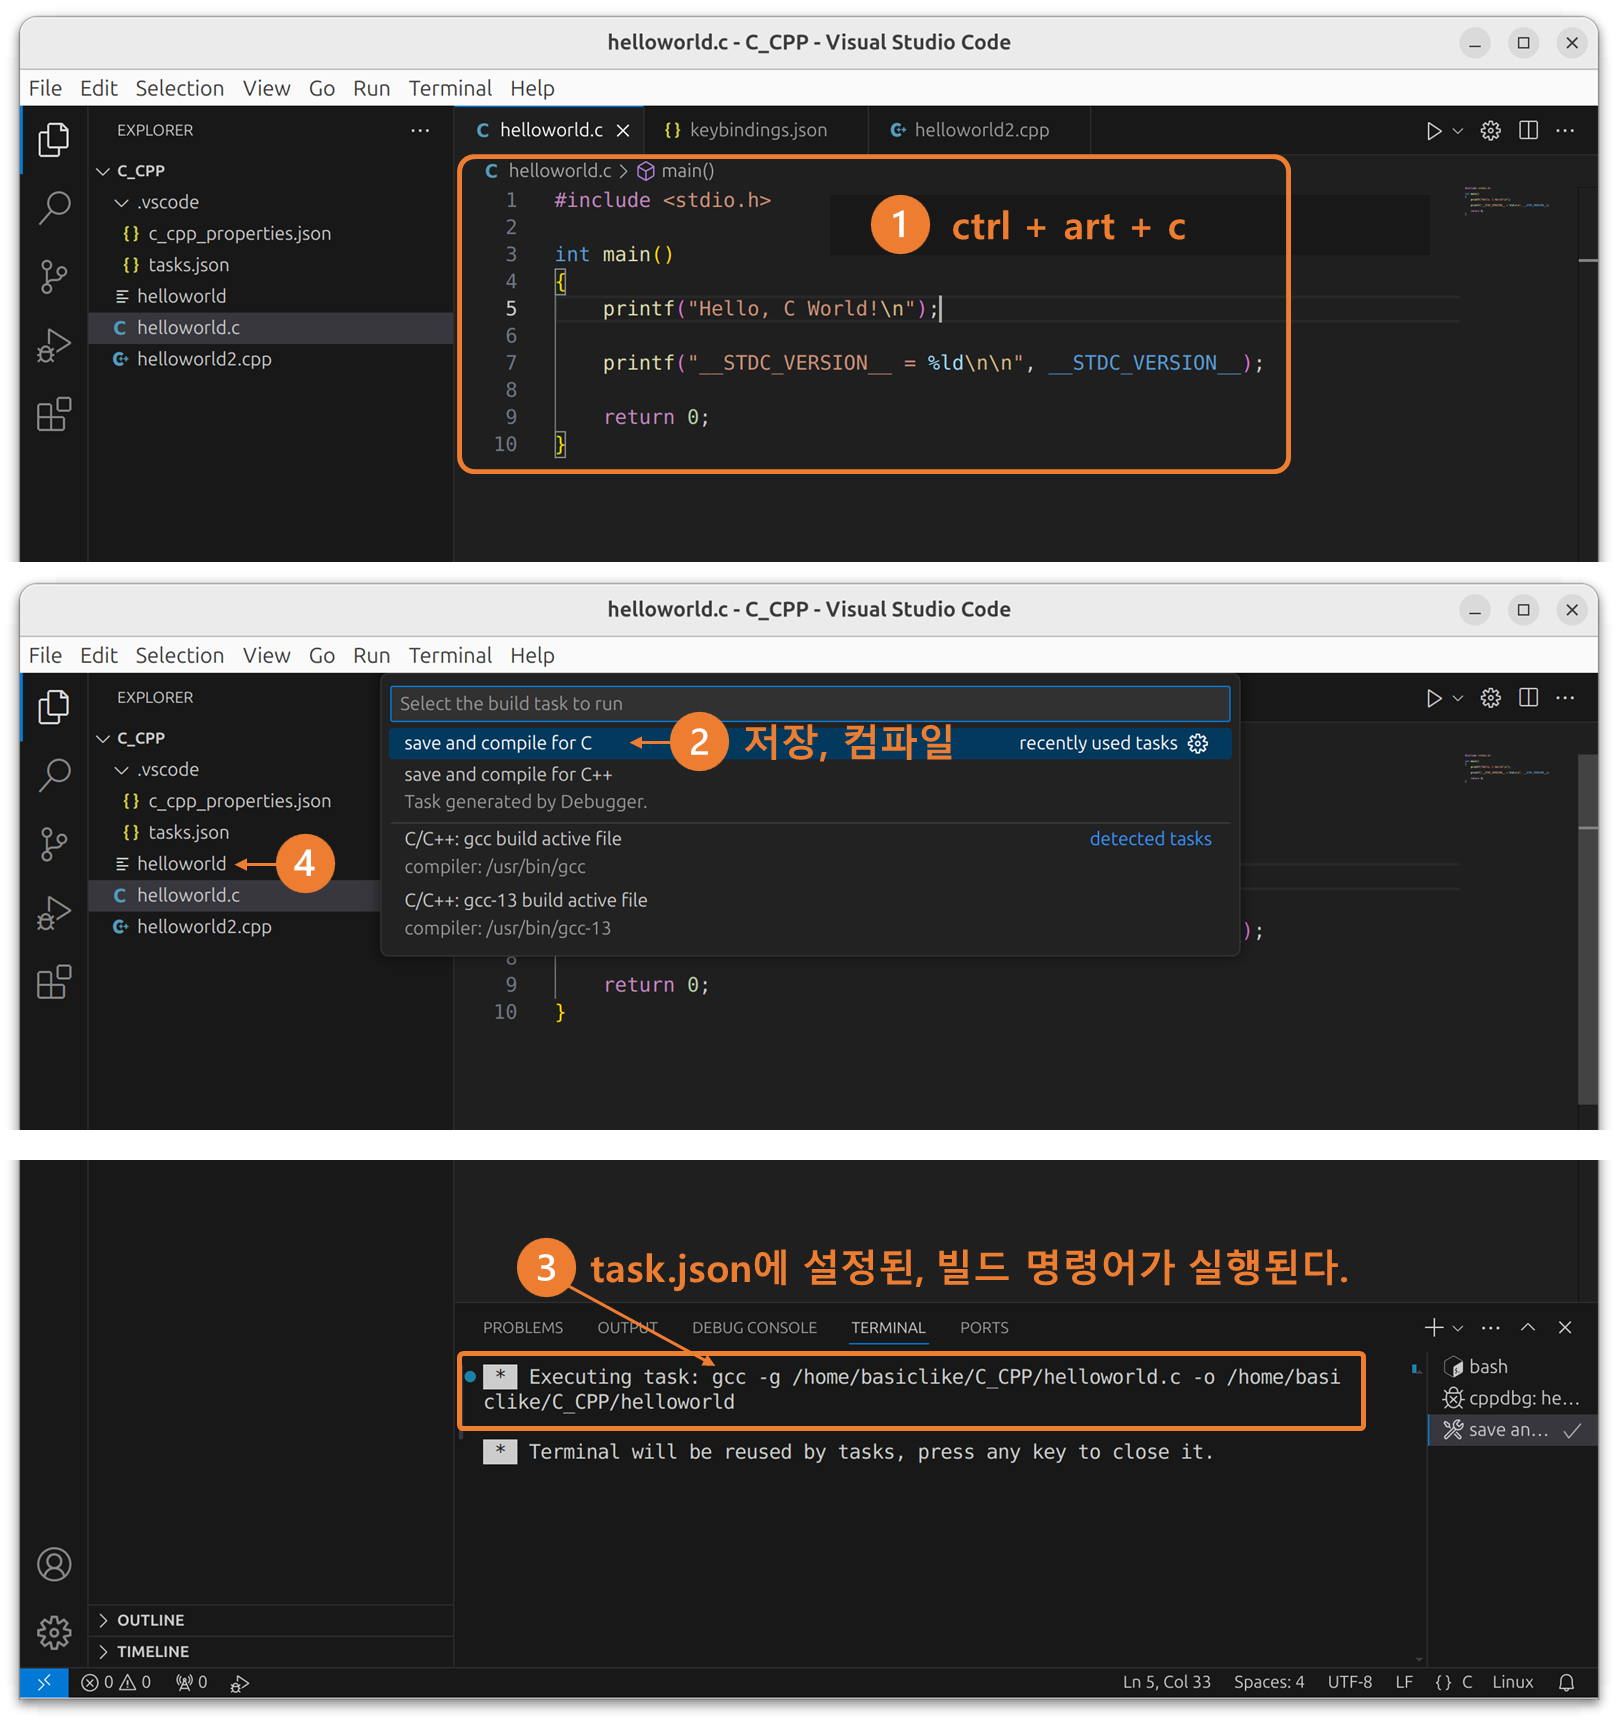The height and width of the screenshot is (1722, 1618).
Task: Split the editor in the task picker window
Action: click(1528, 698)
